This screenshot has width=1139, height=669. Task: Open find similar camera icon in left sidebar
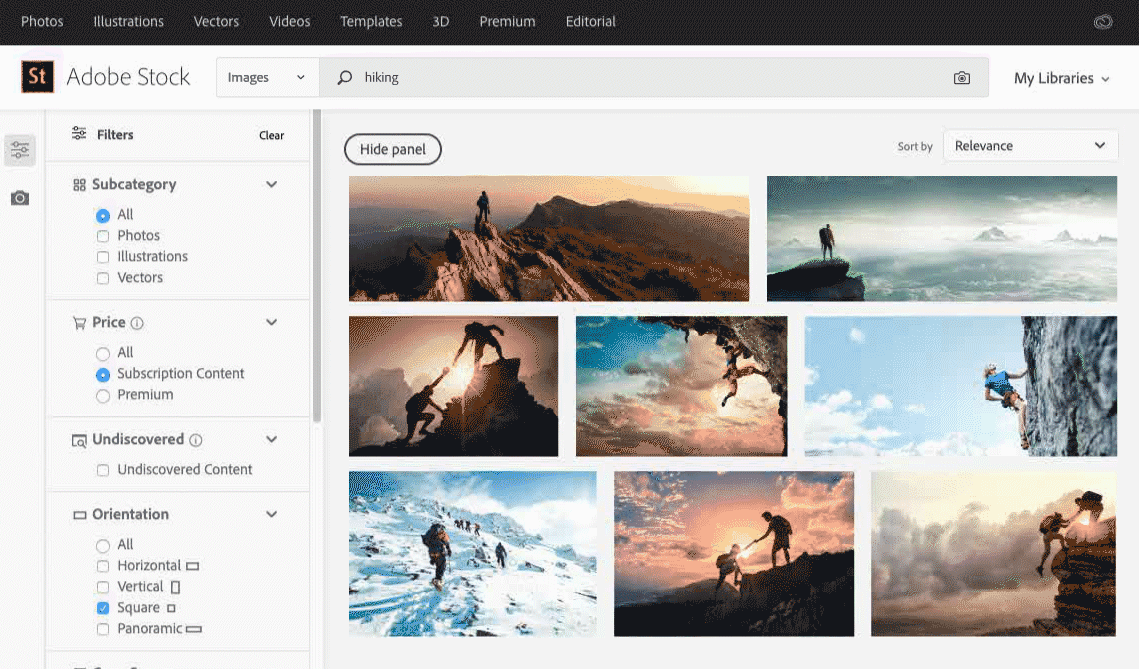(x=20, y=198)
